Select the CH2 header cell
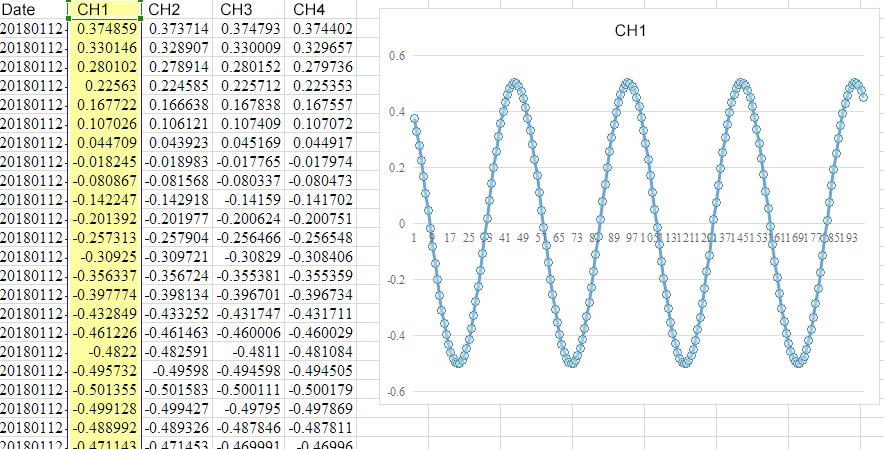The width and height of the screenshot is (884, 449). tap(177, 9)
